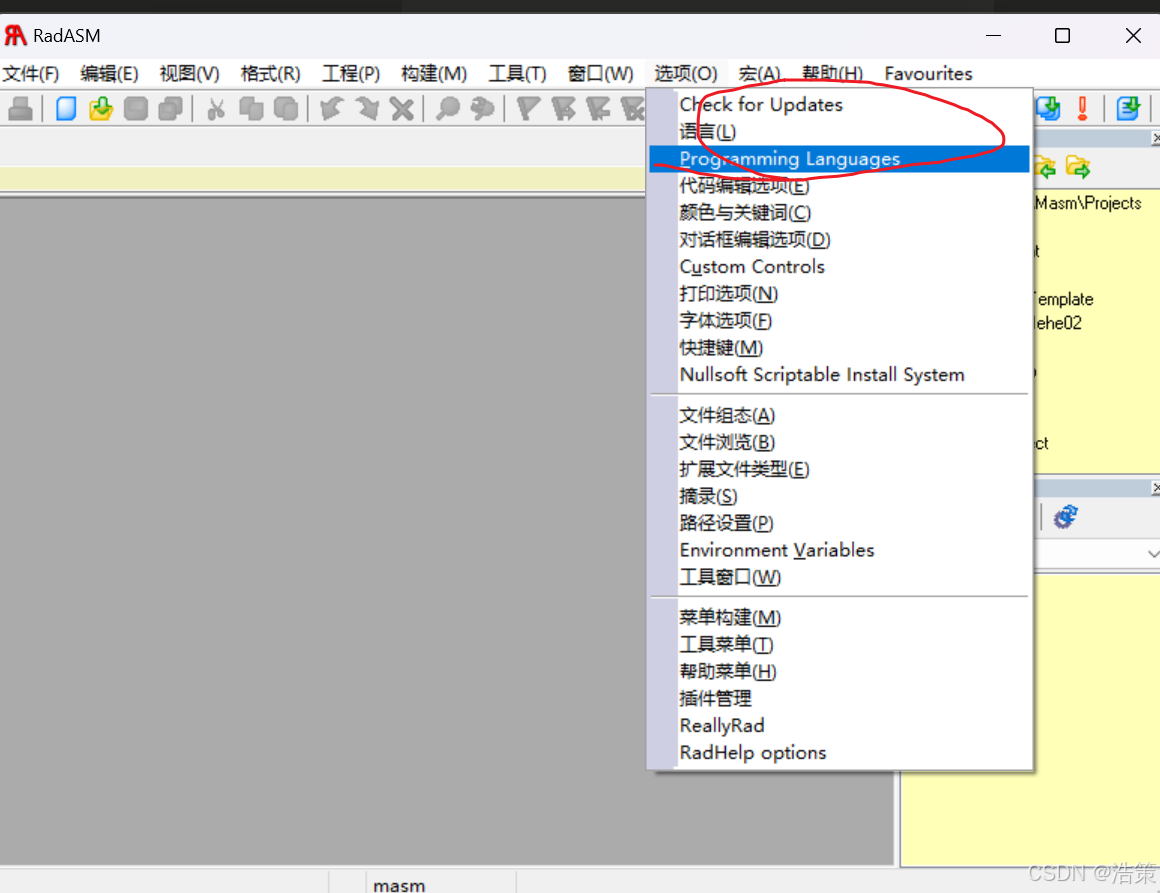
Task: Expand the combo box dropdown chevron
Action: (1152, 553)
